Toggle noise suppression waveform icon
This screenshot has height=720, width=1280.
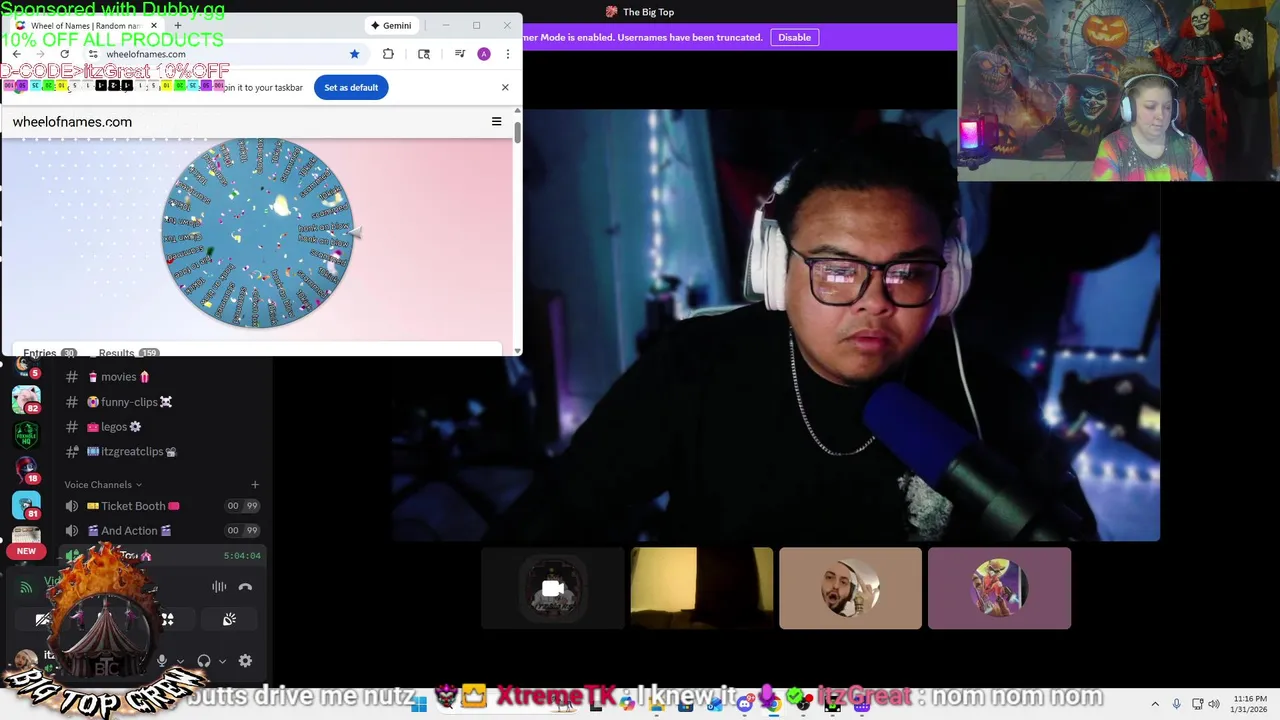point(219,587)
